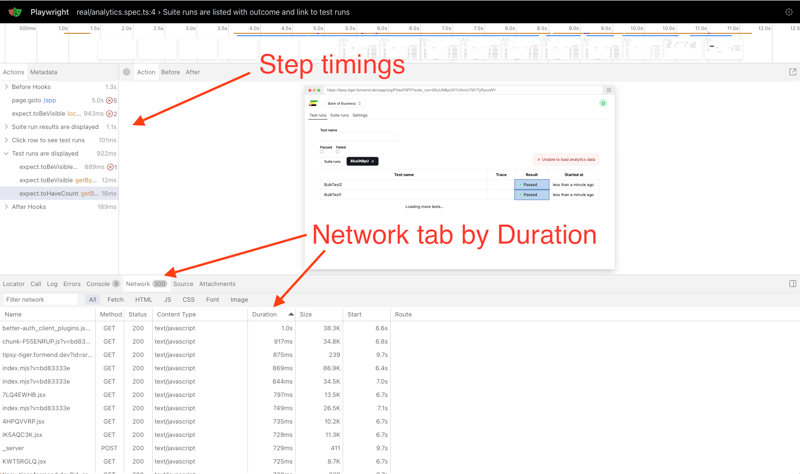Expand Click row to see test runs

6,140
